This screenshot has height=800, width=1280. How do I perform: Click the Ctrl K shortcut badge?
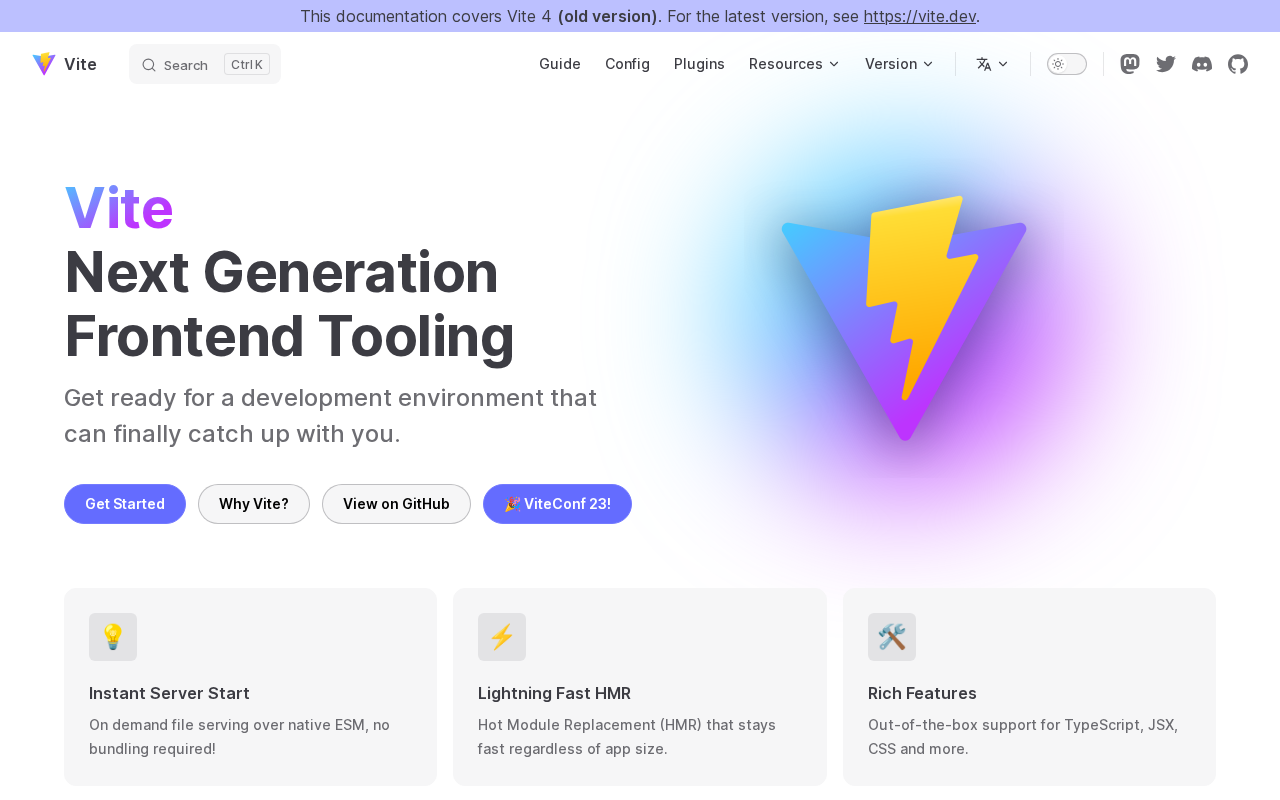[x=247, y=64]
